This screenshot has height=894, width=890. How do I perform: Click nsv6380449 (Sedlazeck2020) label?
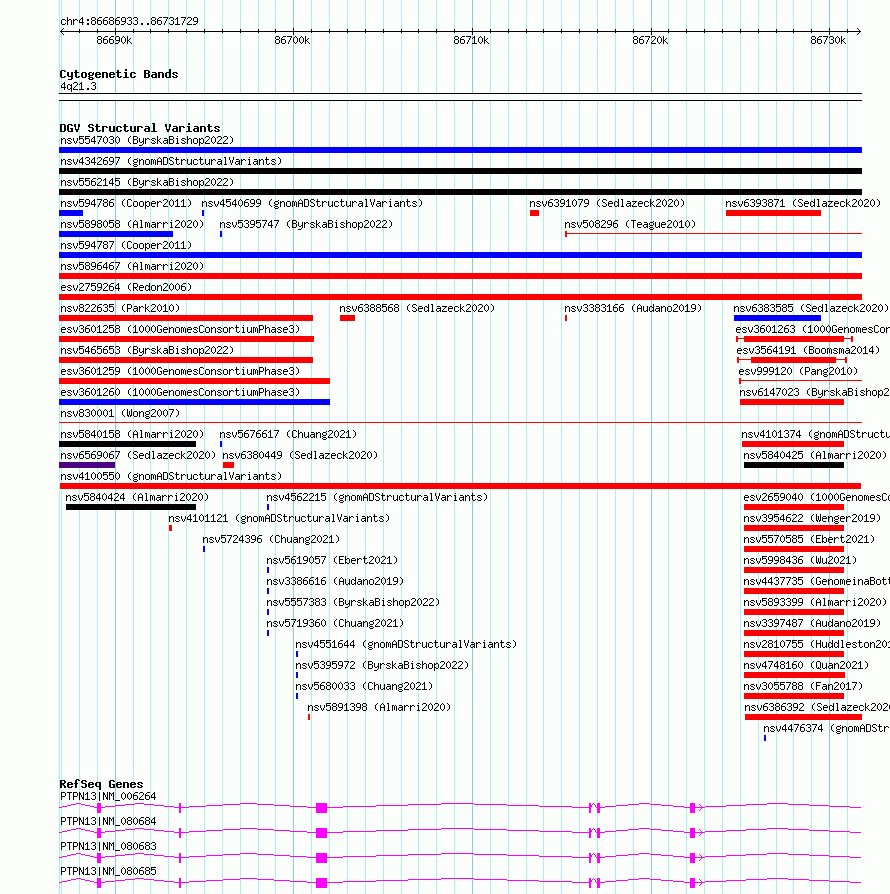pyautogui.click(x=300, y=456)
